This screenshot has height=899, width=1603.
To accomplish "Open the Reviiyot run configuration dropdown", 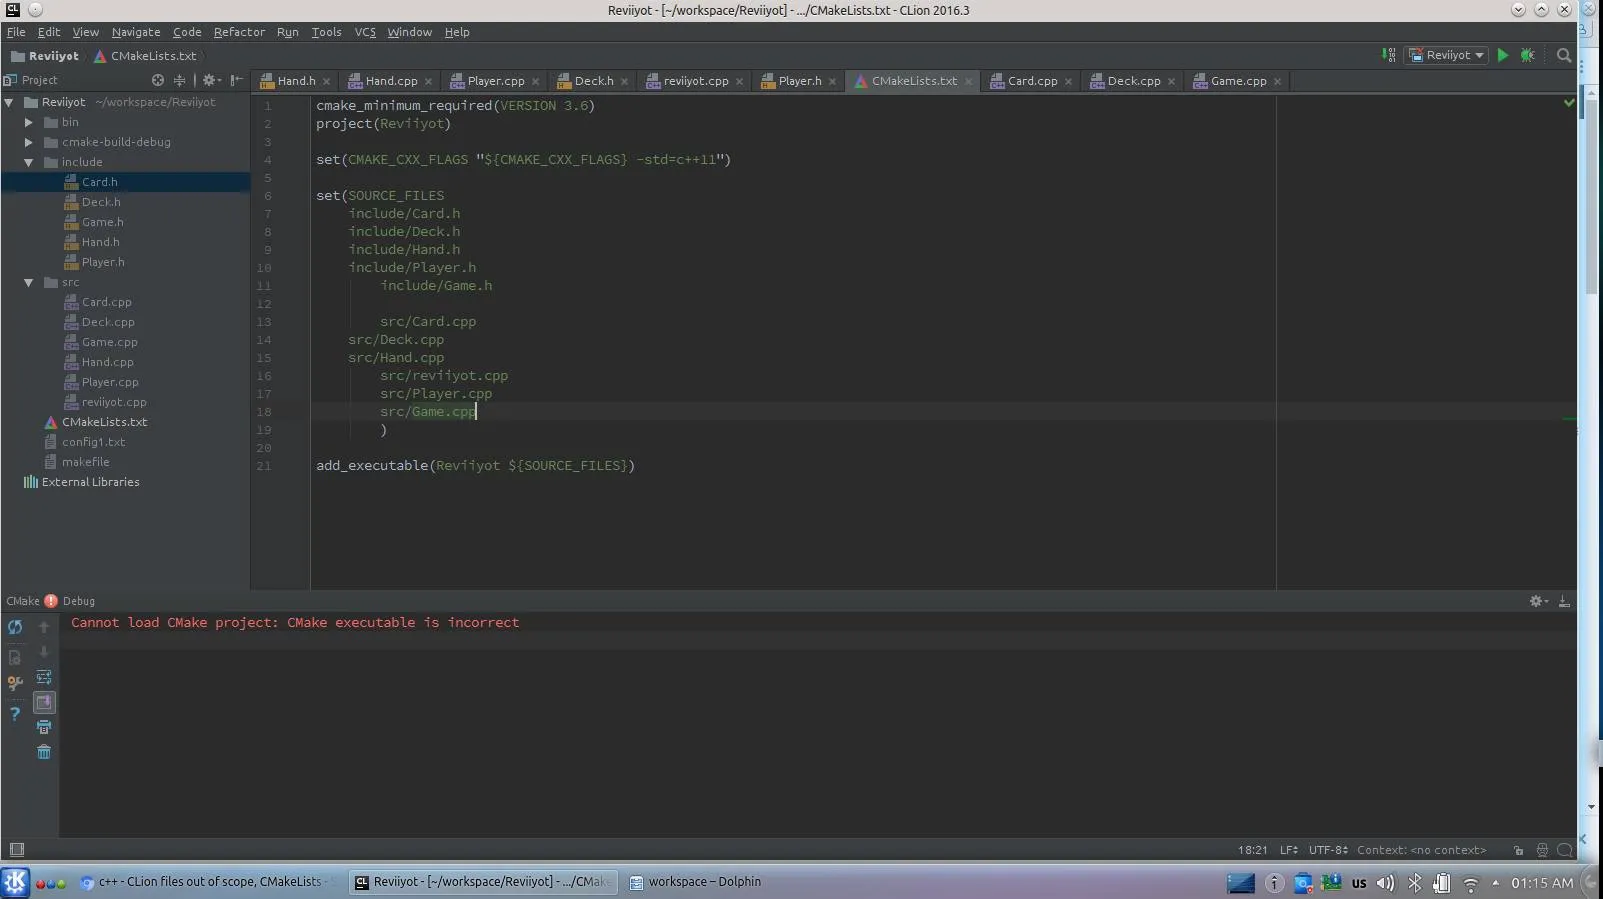I will 1447,55.
